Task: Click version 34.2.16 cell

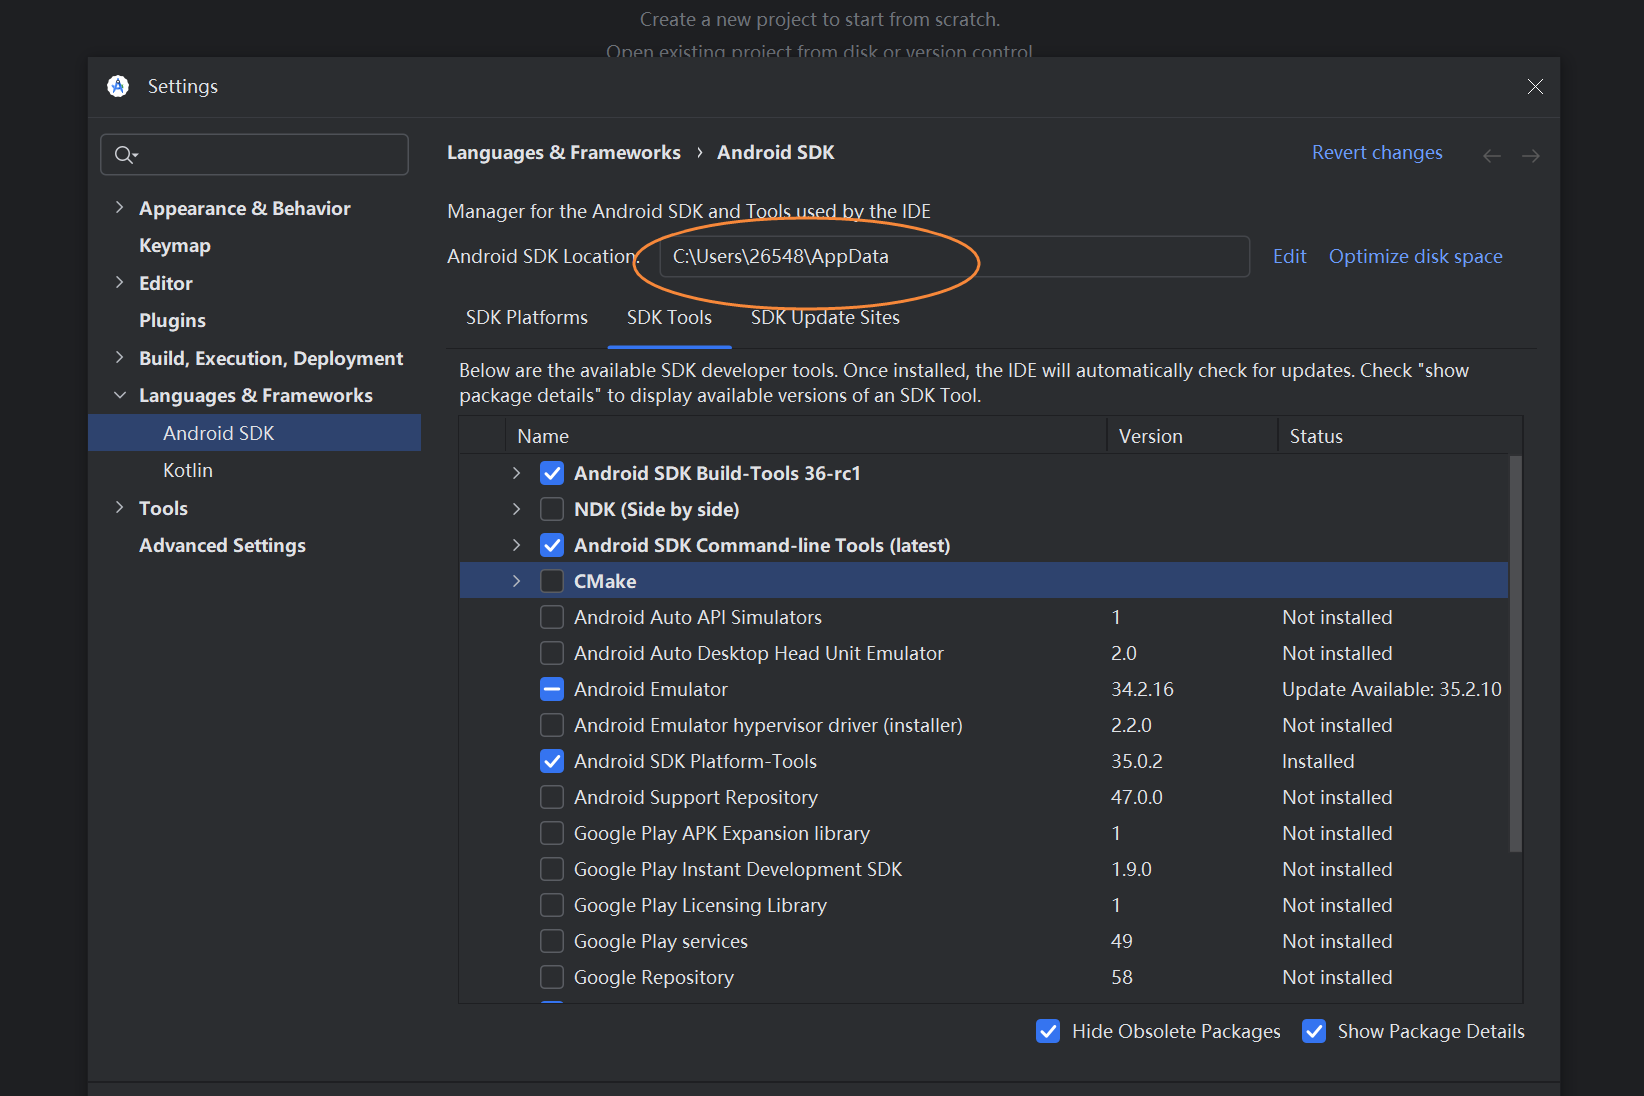Action: point(1142,689)
